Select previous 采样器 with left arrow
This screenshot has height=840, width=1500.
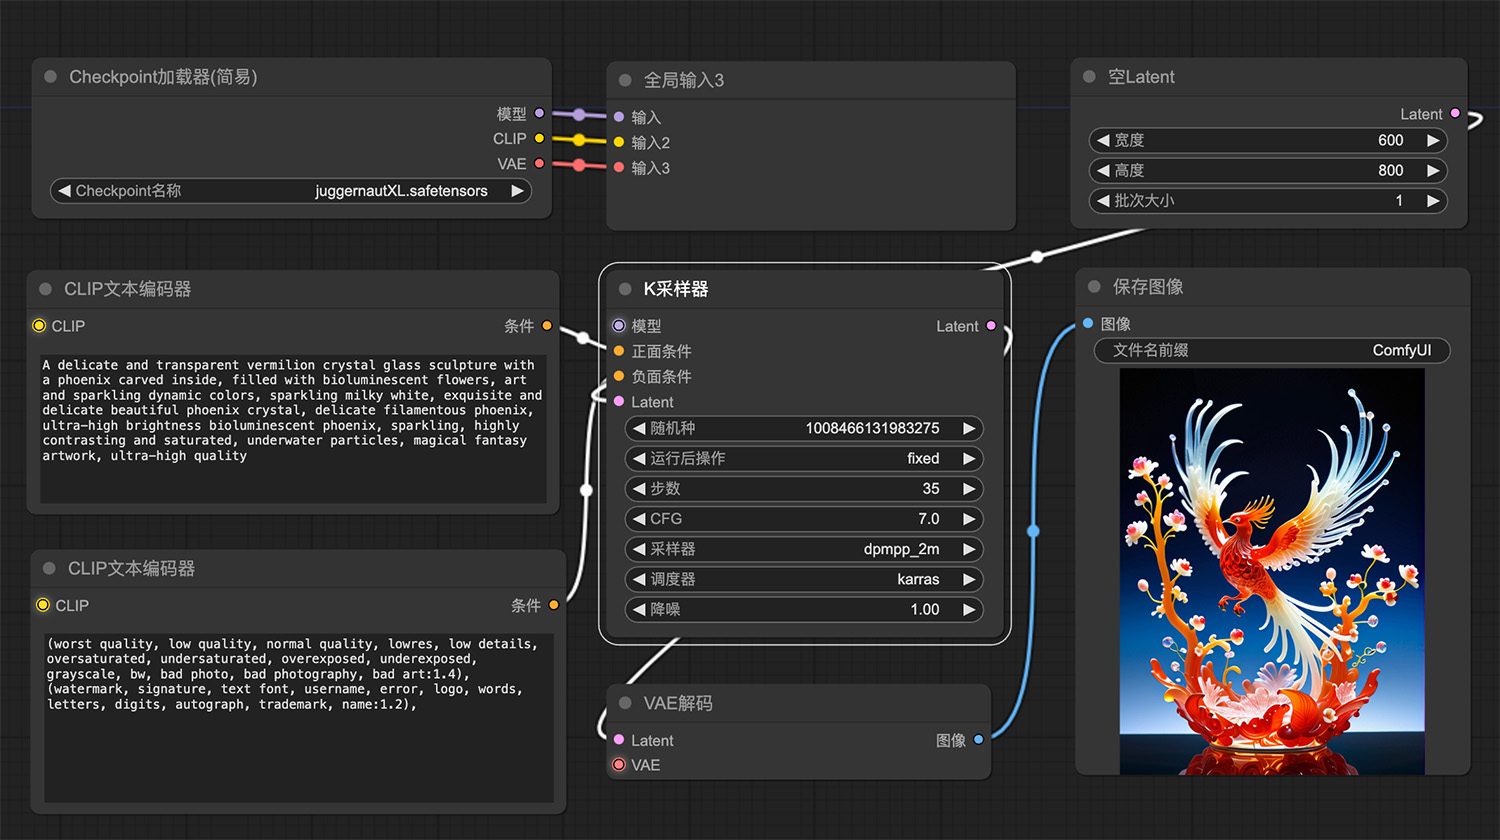[x=639, y=548]
